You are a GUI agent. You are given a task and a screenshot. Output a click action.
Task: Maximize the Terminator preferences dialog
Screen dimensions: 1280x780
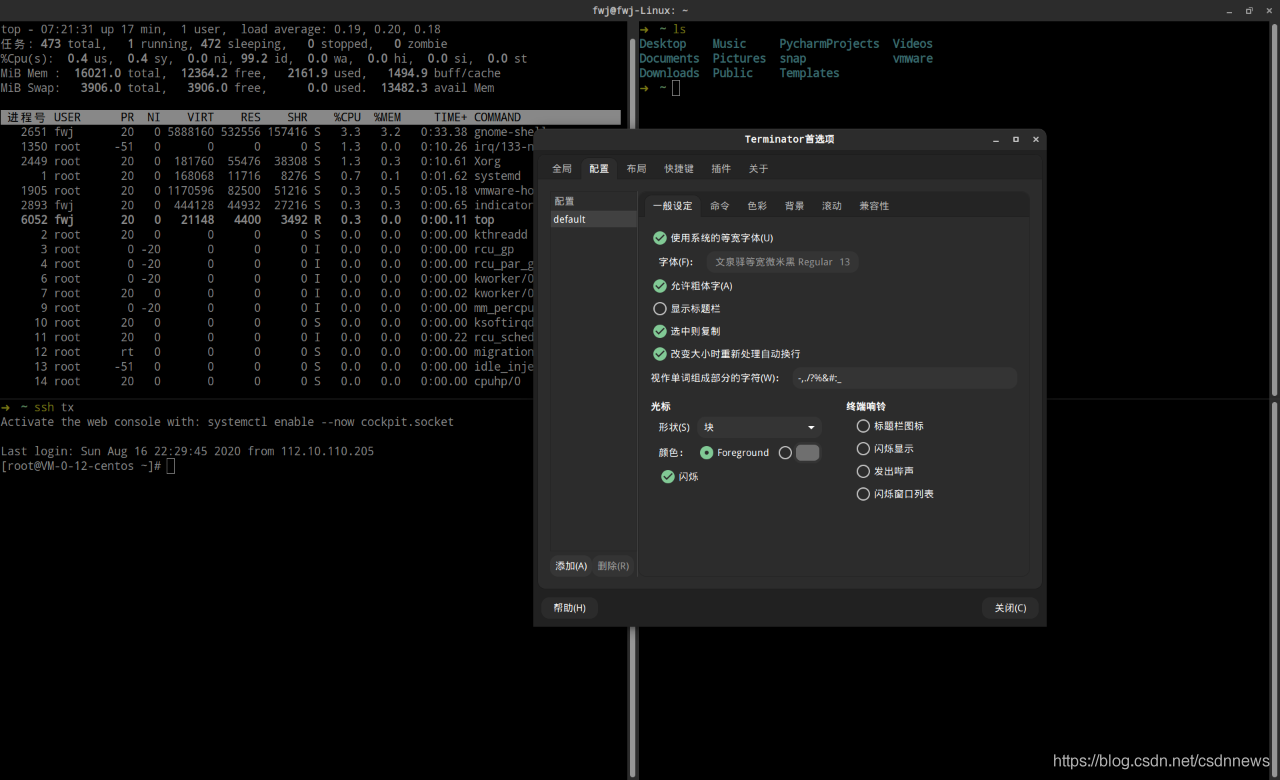1016,139
